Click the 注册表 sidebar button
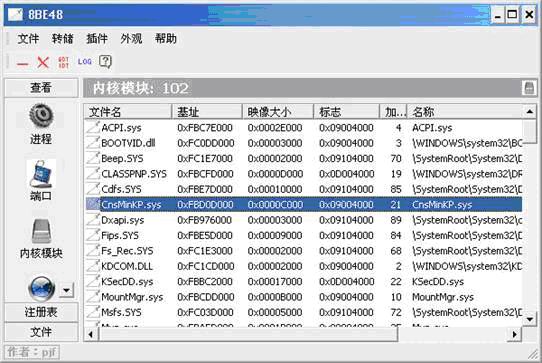 41,312
